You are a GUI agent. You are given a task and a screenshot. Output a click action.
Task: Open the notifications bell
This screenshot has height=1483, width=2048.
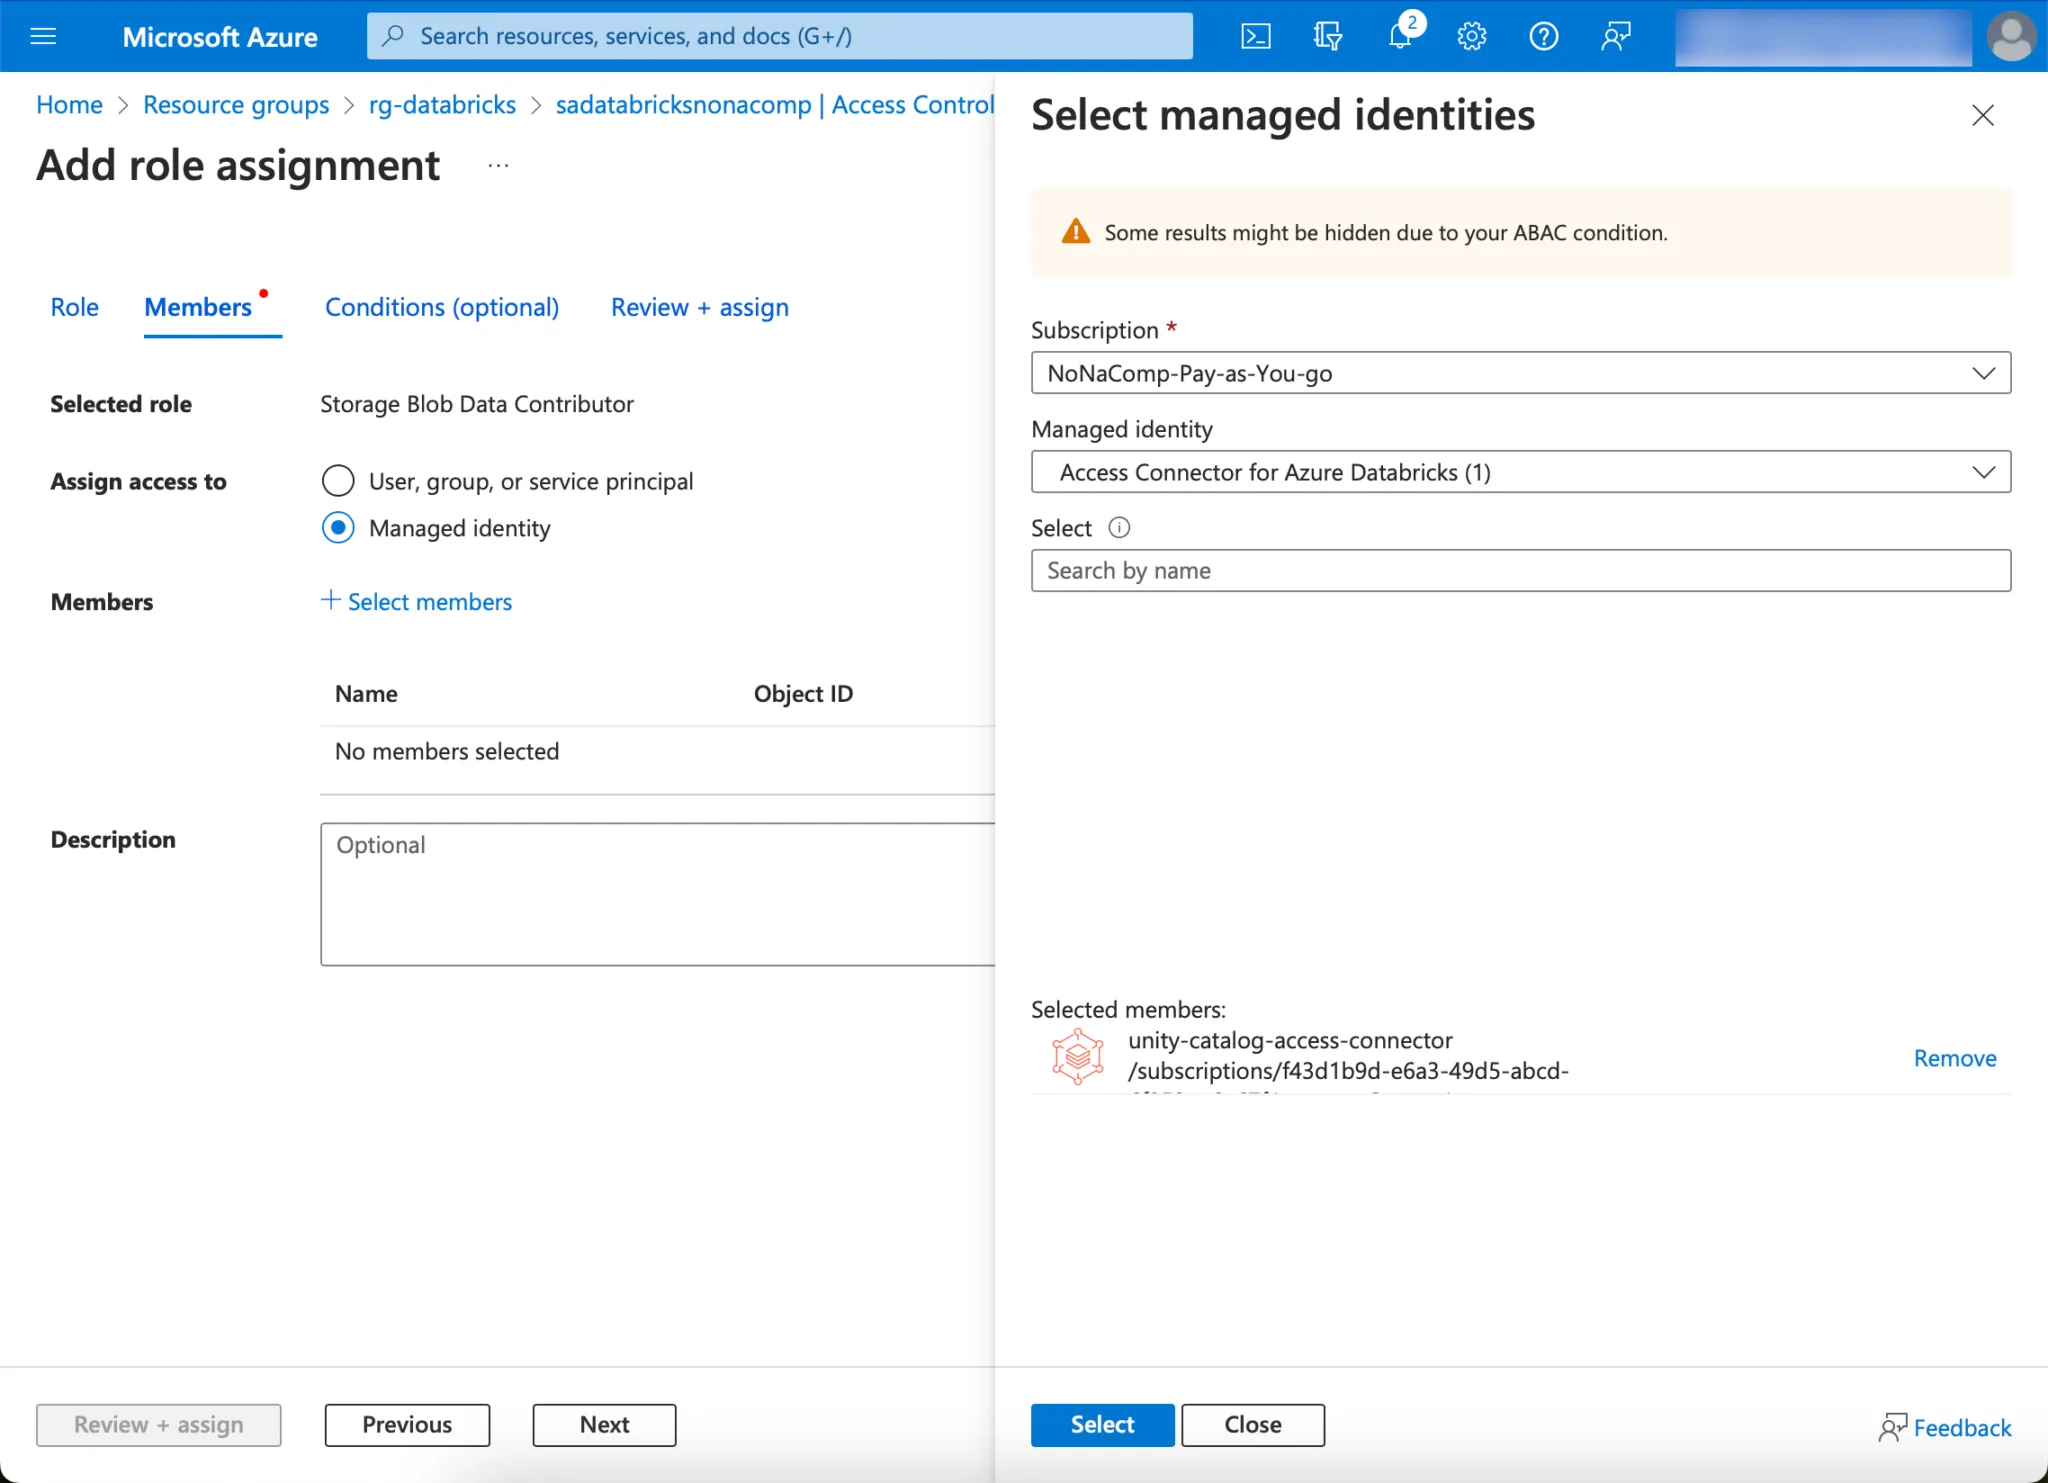click(x=1400, y=37)
